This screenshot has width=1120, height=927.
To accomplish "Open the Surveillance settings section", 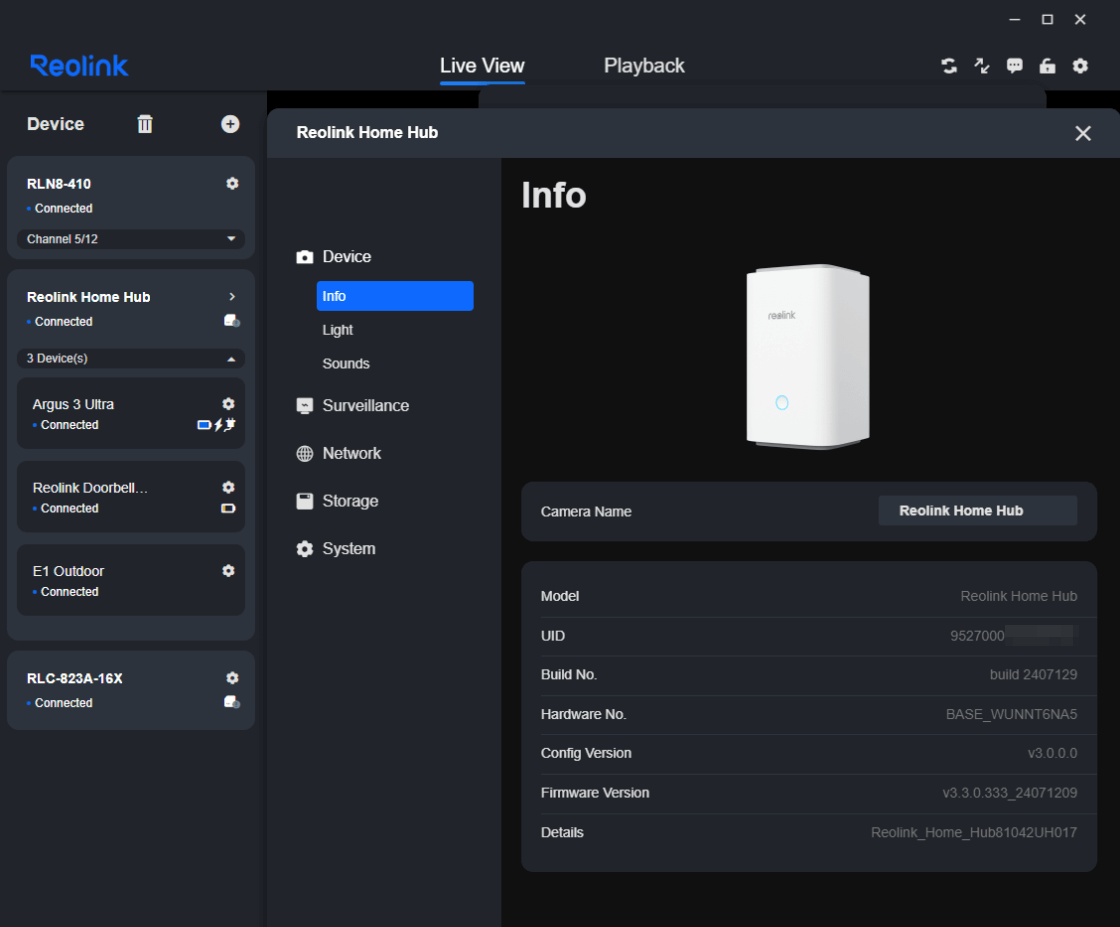I will pyautogui.click(x=366, y=406).
